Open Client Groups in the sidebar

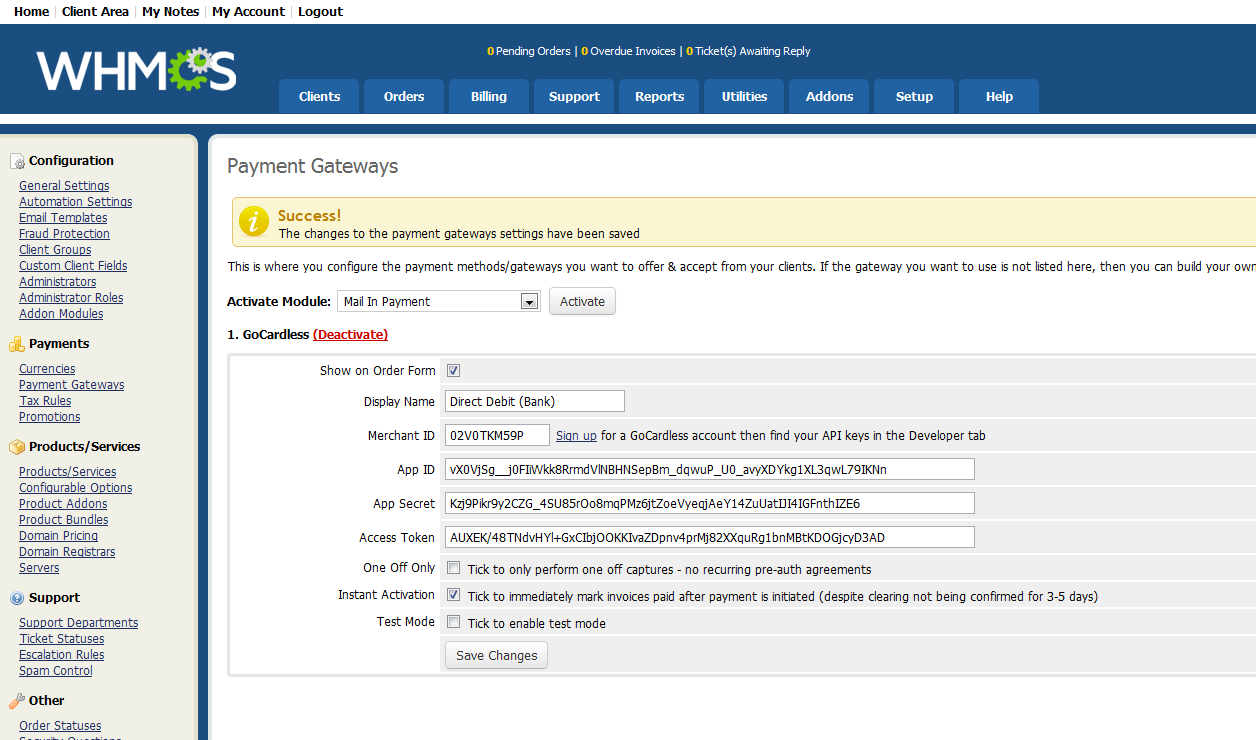point(55,250)
